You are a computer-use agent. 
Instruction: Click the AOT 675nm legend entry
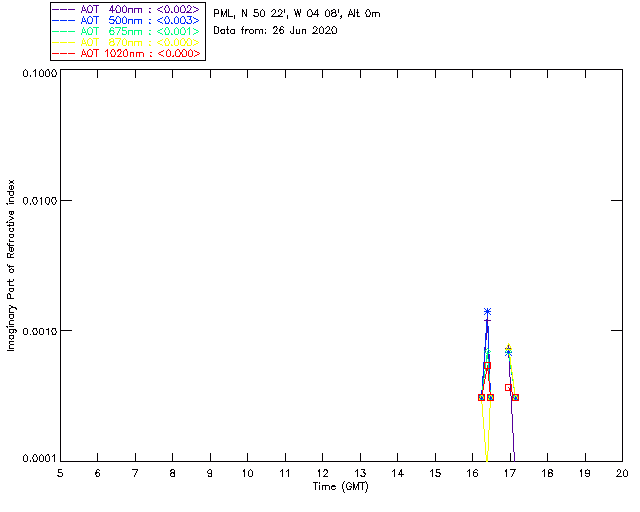tap(126, 31)
